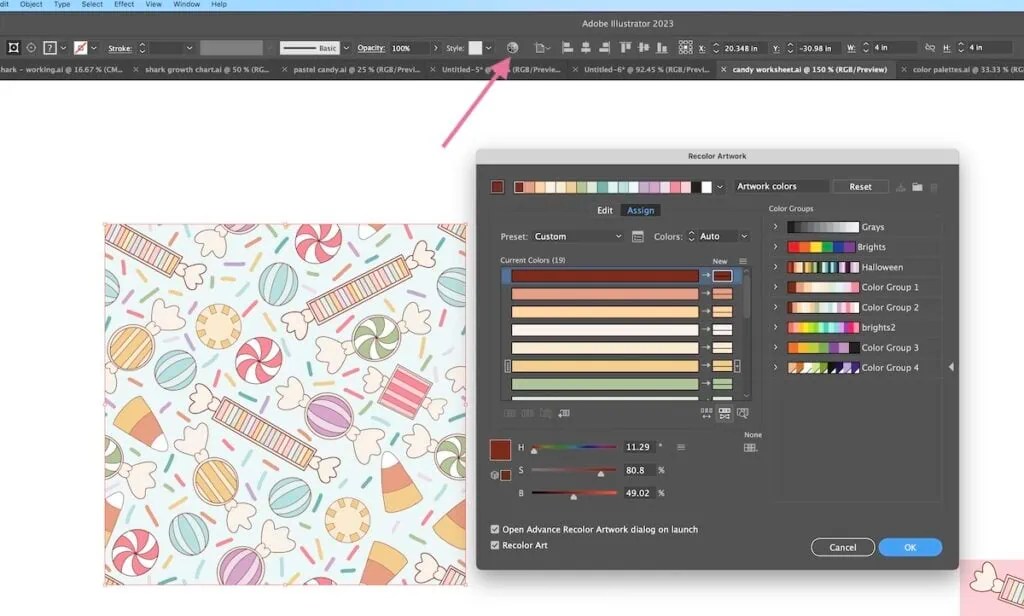Uncheck the Recolor Art checkbox
The image size is (1024, 616).
(494, 546)
